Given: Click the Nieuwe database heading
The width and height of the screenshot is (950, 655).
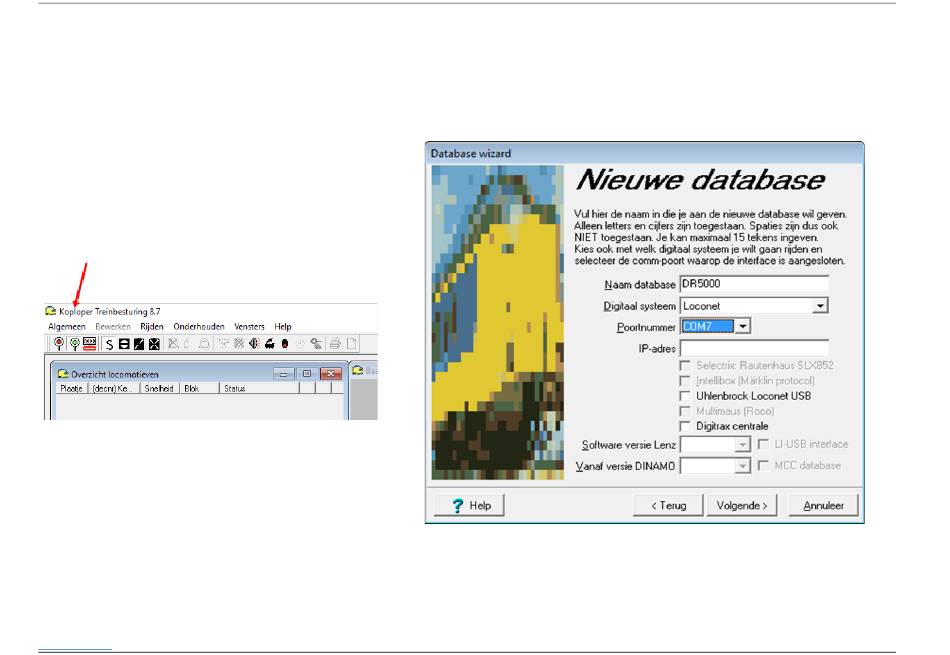Looking at the screenshot, I should coord(700,179).
